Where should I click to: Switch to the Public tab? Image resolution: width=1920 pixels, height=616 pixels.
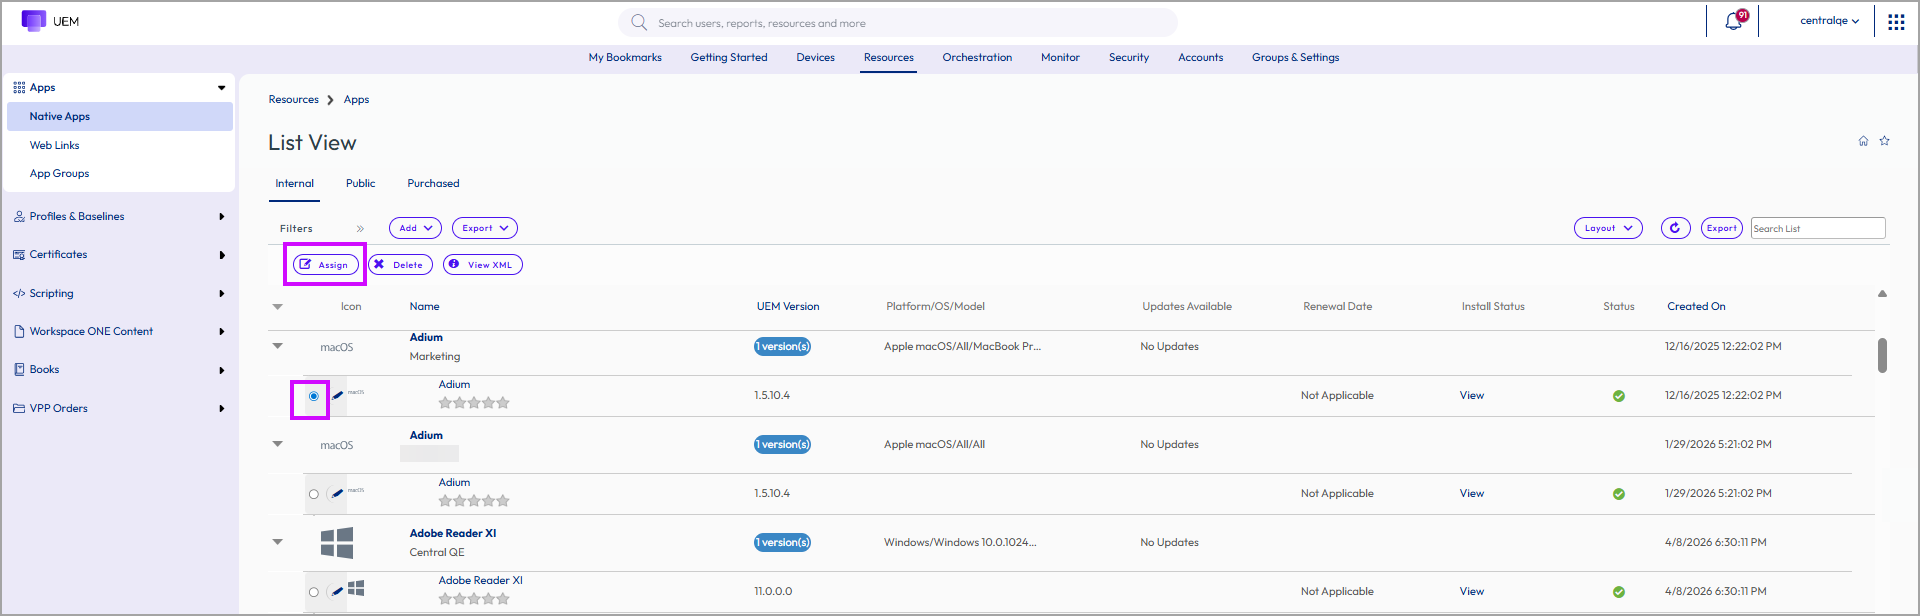click(x=360, y=184)
